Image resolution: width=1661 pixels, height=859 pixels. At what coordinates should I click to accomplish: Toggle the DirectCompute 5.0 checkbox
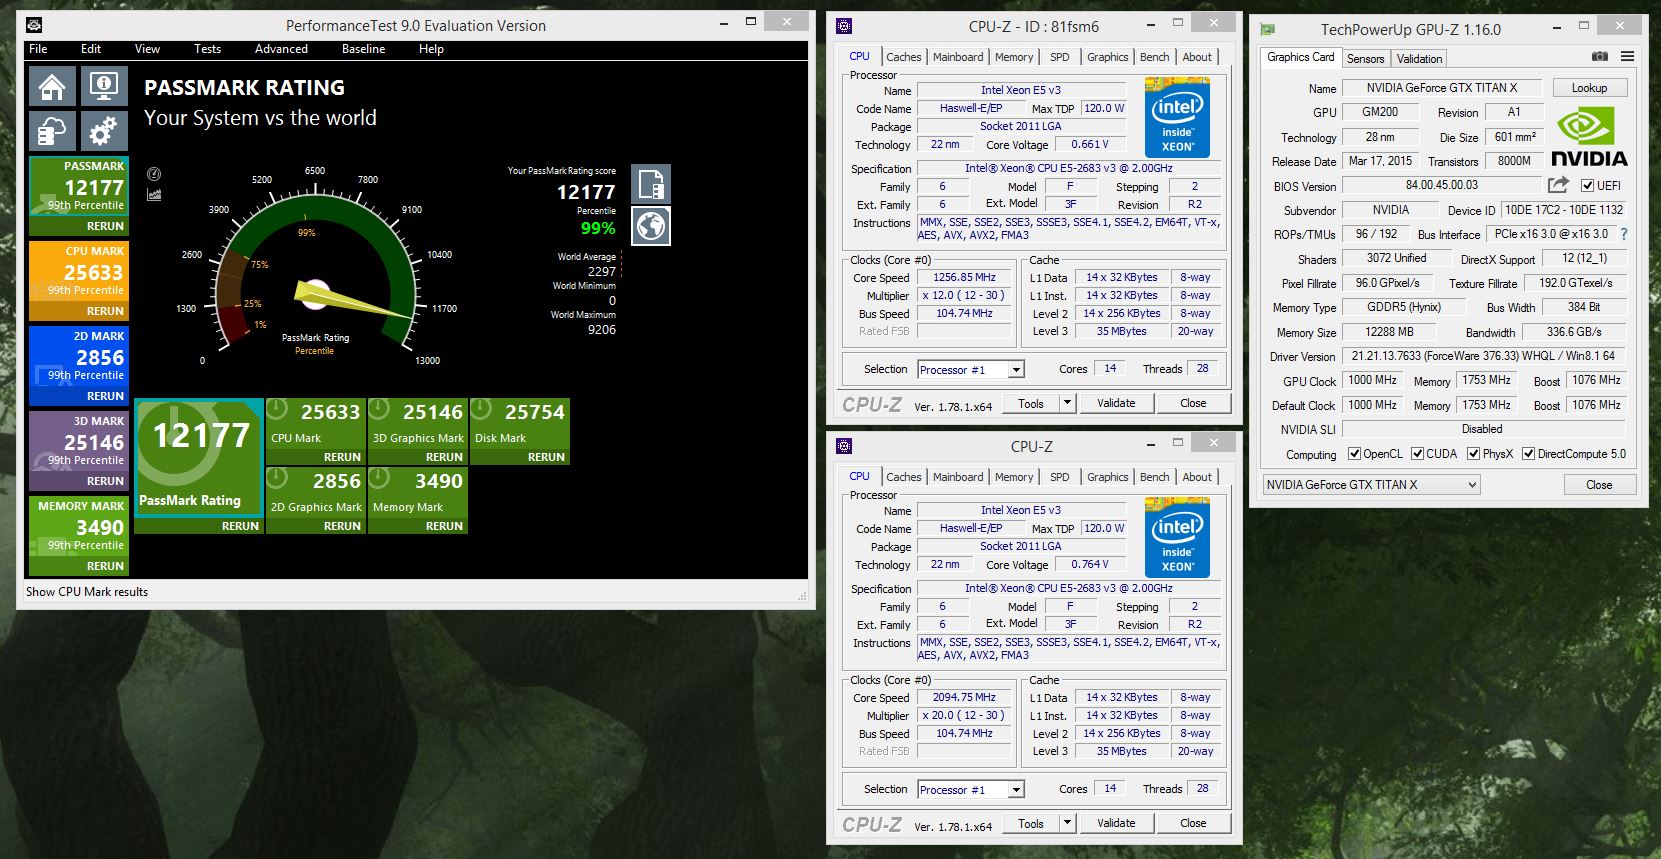(x=1528, y=454)
